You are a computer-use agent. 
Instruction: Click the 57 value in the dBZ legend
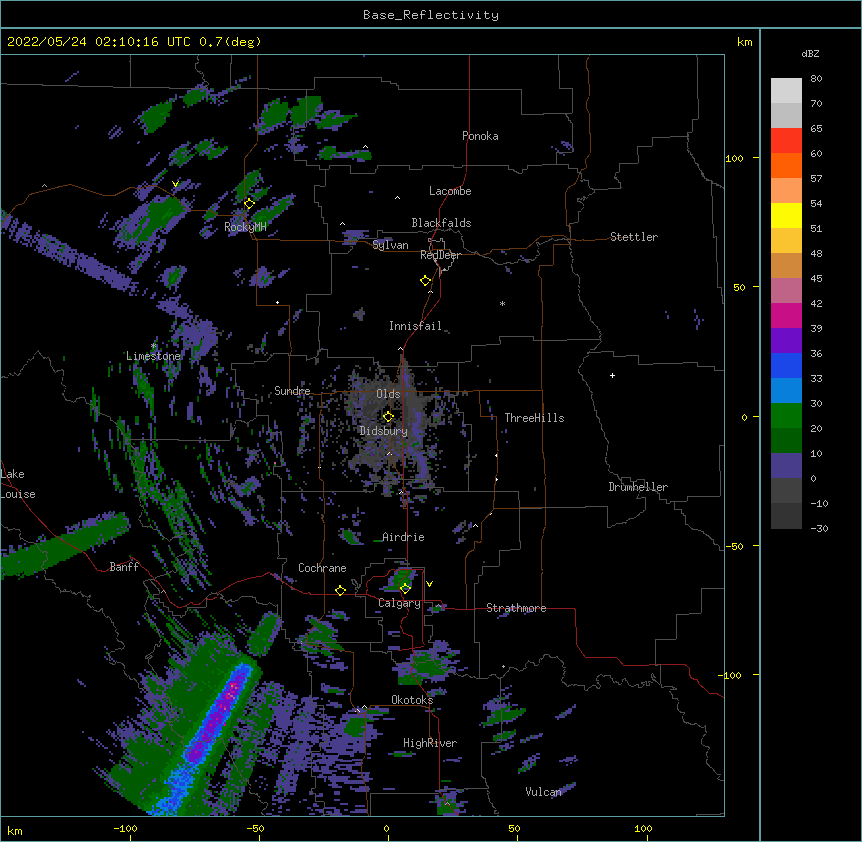[x=816, y=179]
